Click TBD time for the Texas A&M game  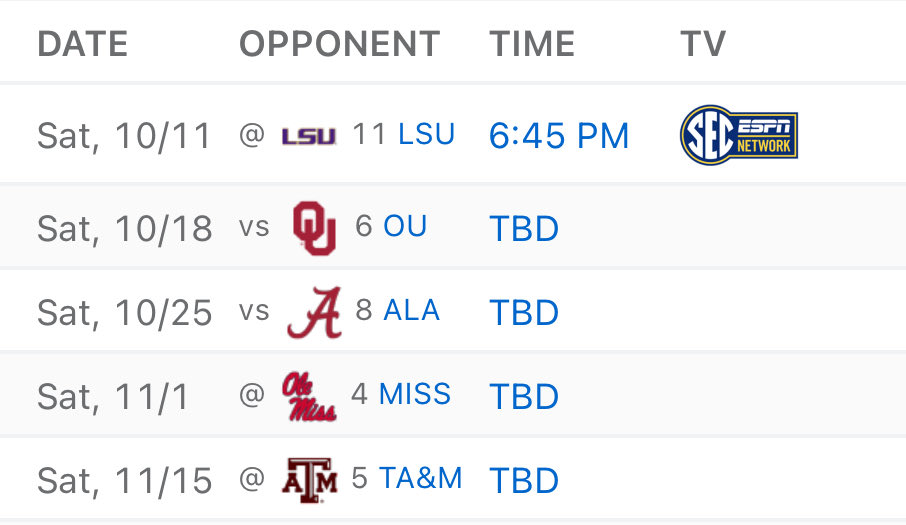point(524,481)
